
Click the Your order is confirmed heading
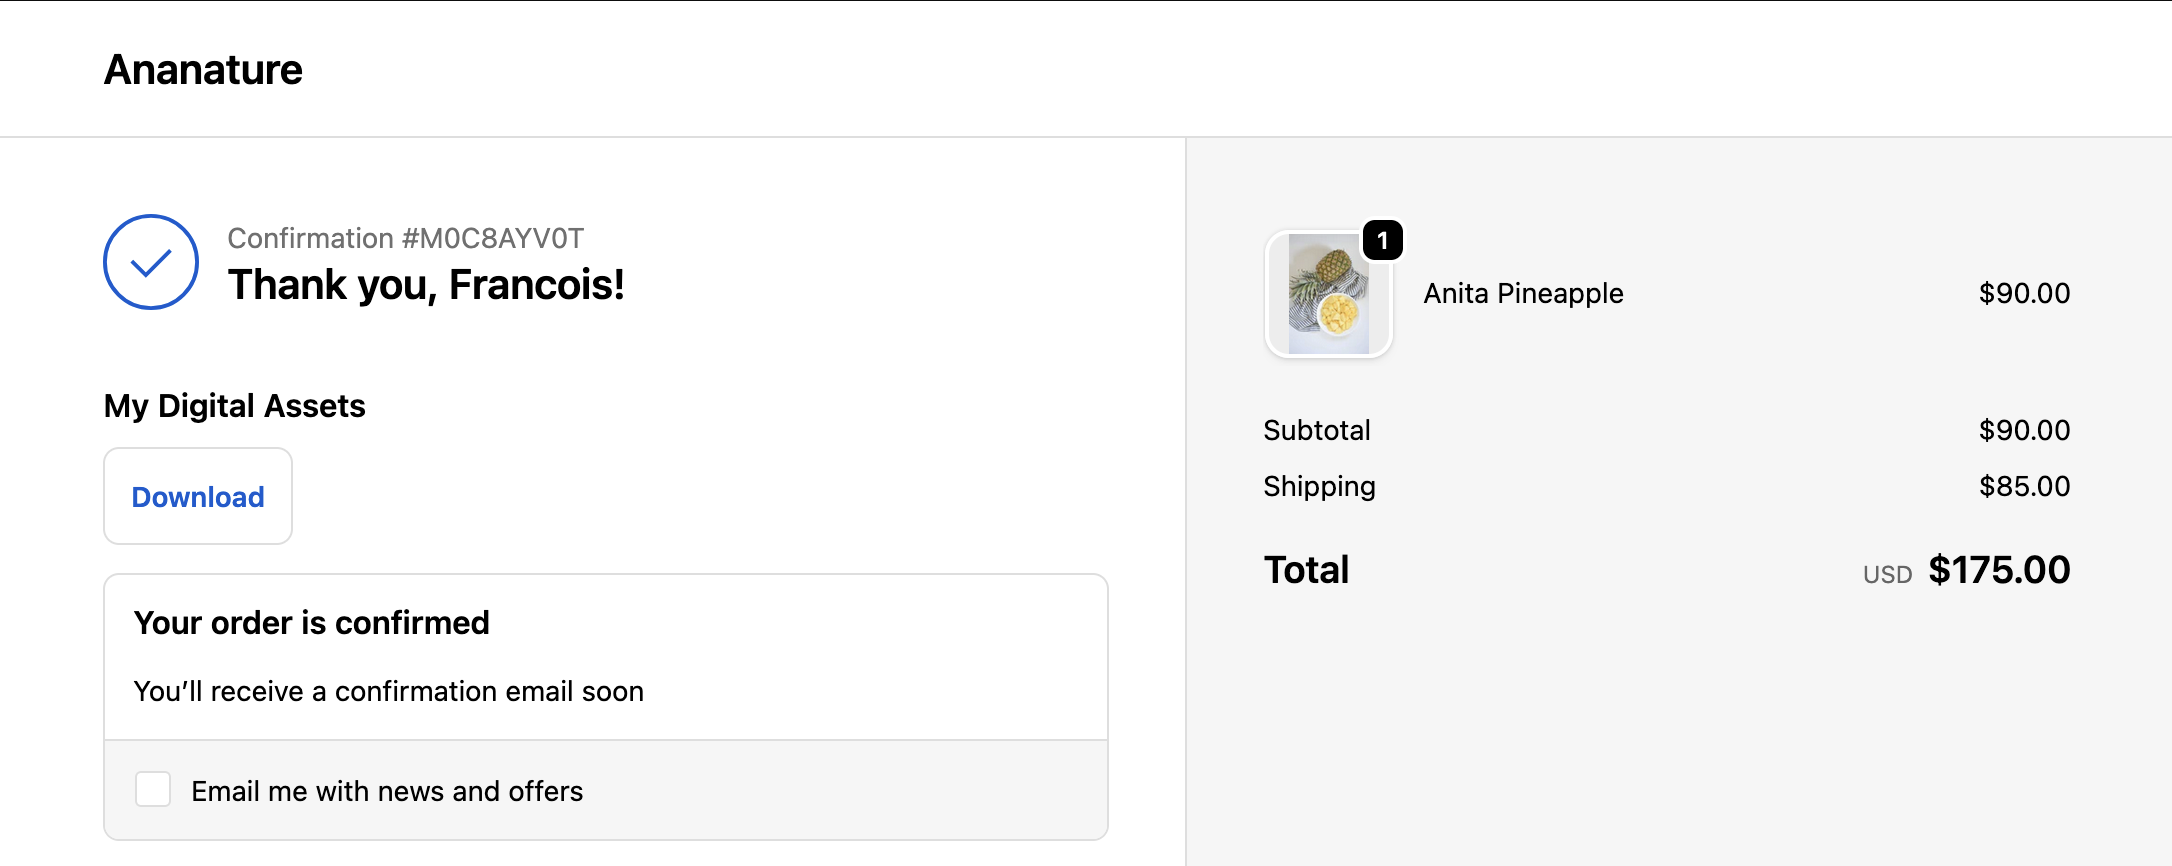(311, 622)
